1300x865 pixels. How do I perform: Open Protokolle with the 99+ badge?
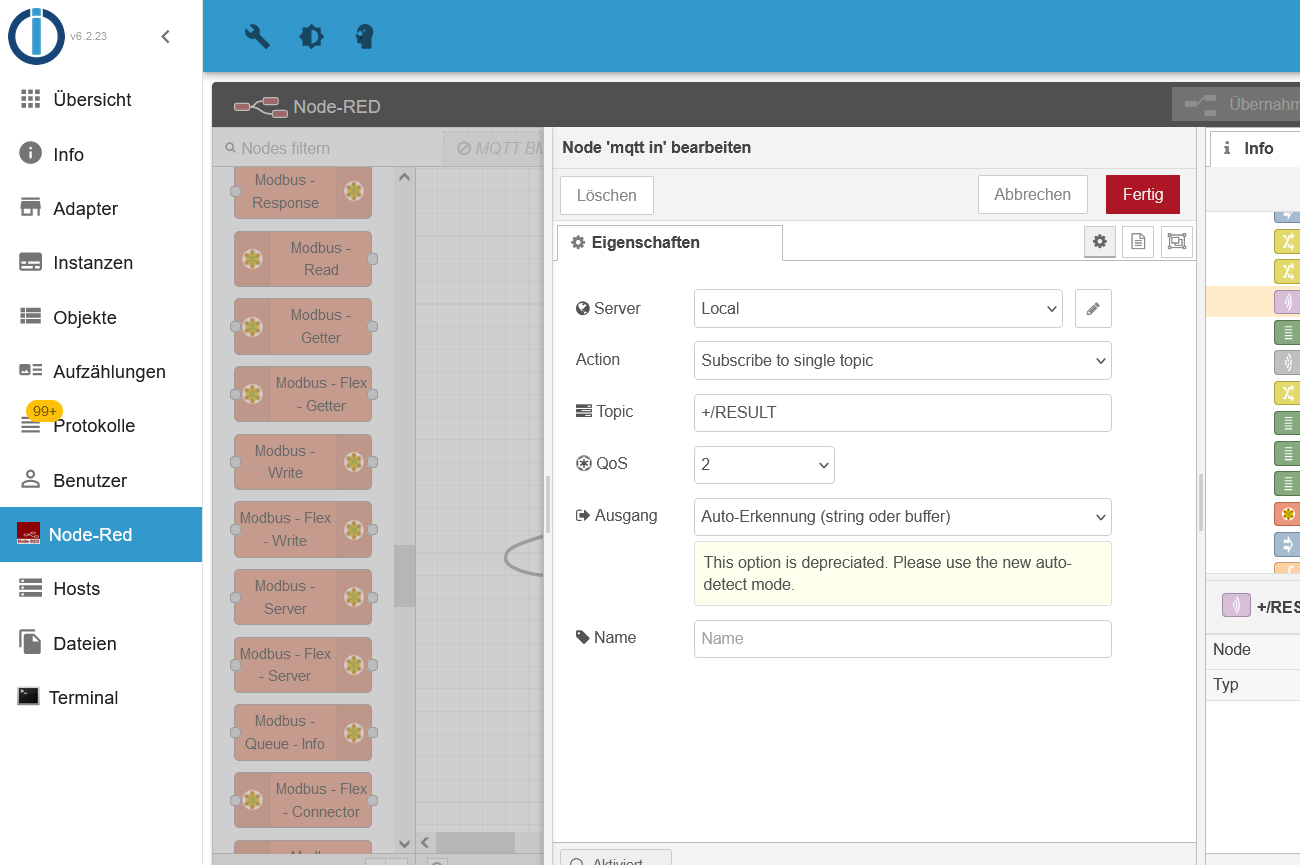(101, 426)
